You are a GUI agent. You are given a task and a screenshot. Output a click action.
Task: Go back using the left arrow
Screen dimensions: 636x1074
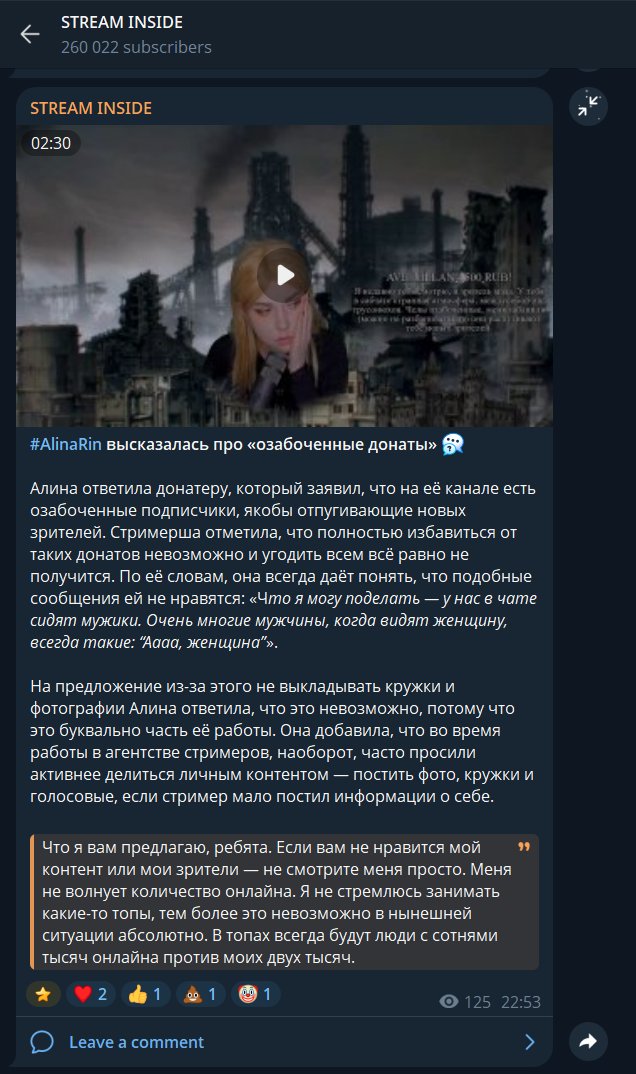click(x=29, y=34)
